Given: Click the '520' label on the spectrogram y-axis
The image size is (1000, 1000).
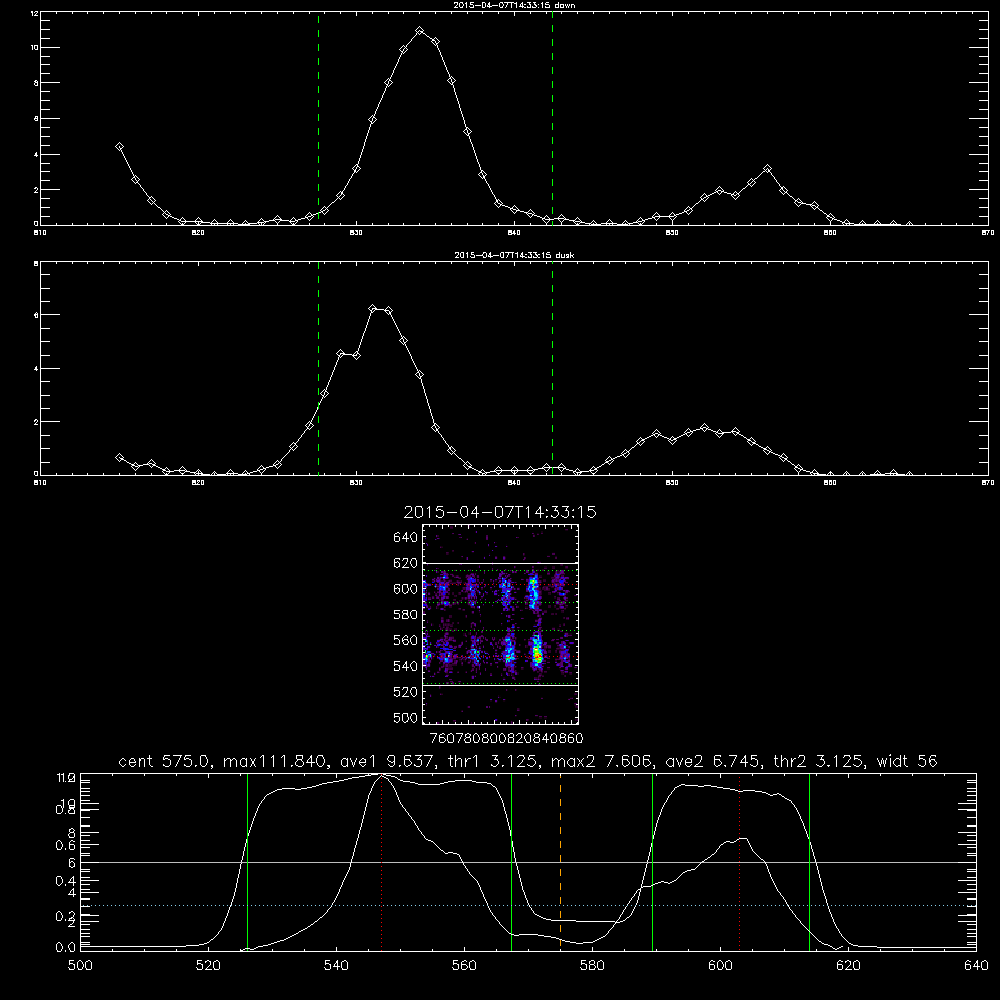Looking at the screenshot, I should pos(406,692).
